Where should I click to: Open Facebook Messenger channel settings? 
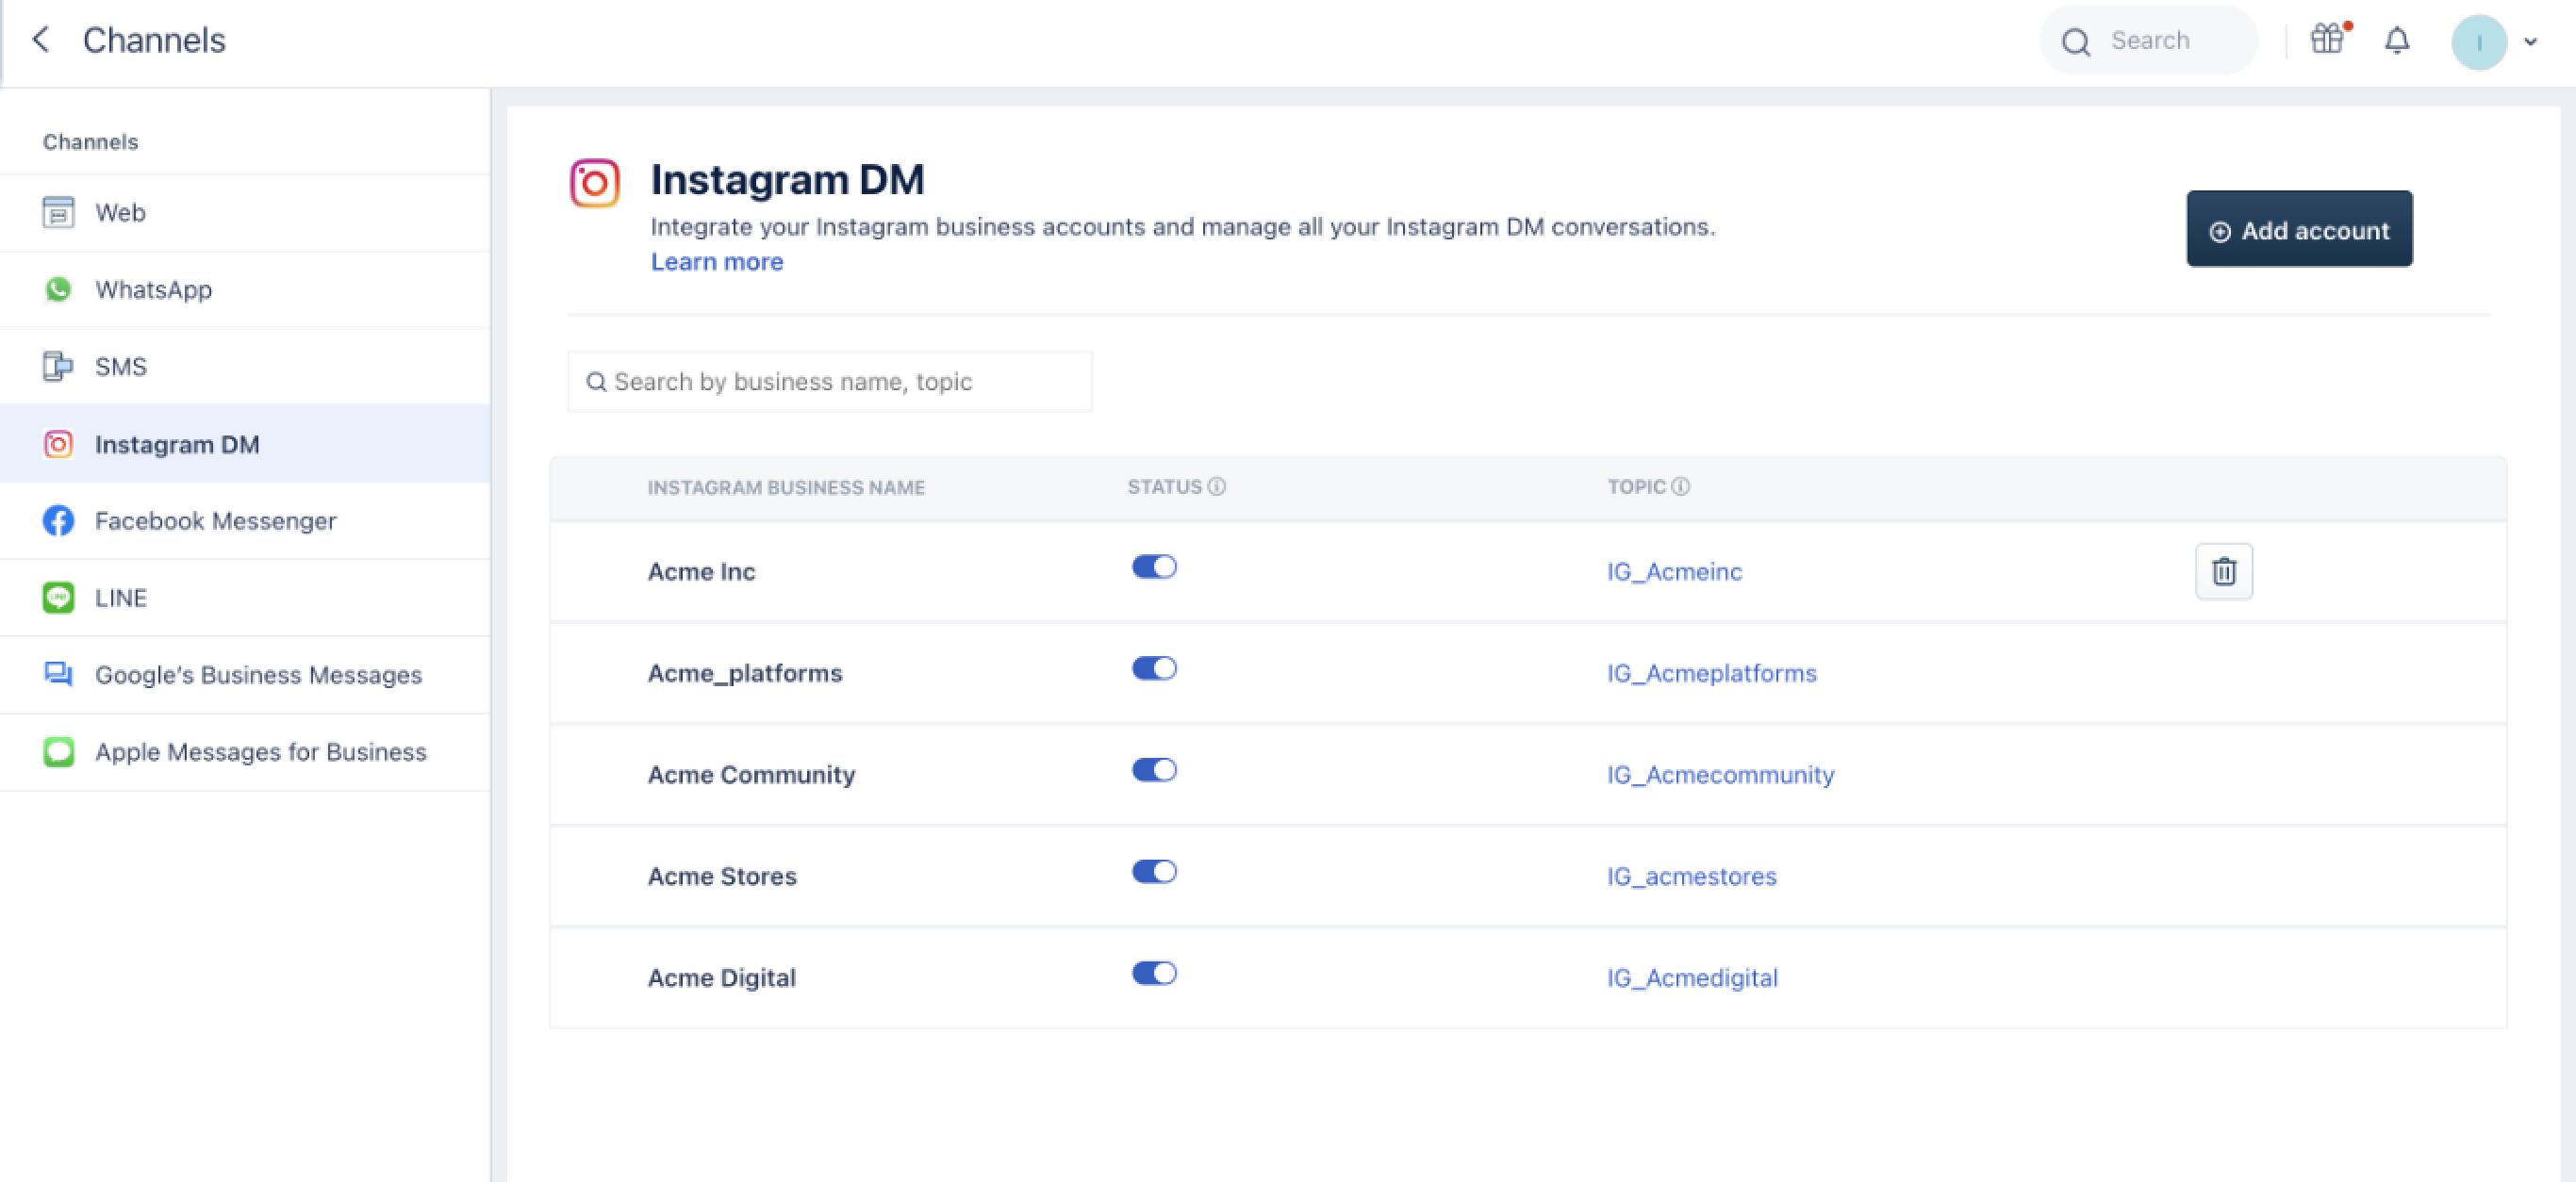pyautogui.click(x=215, y=521)
